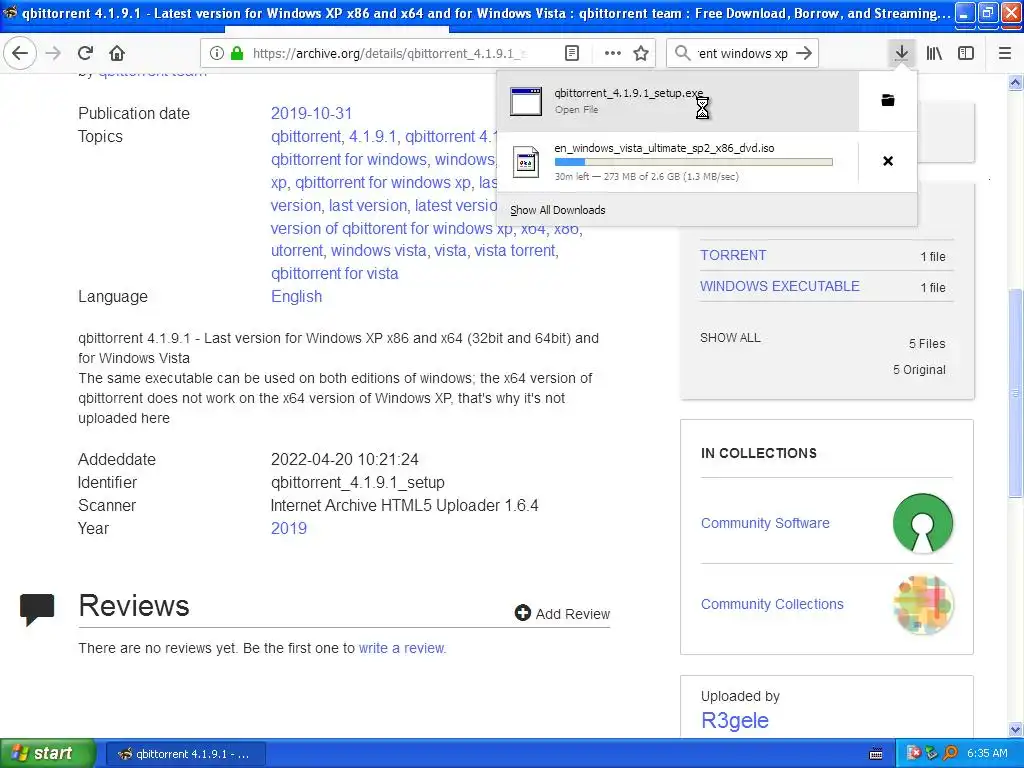Open the 'qbittorrent for vista' topic link

[334, 273]
